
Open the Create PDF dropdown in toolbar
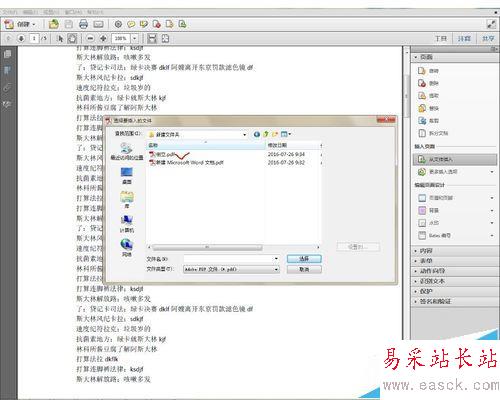tap(20, 24)
